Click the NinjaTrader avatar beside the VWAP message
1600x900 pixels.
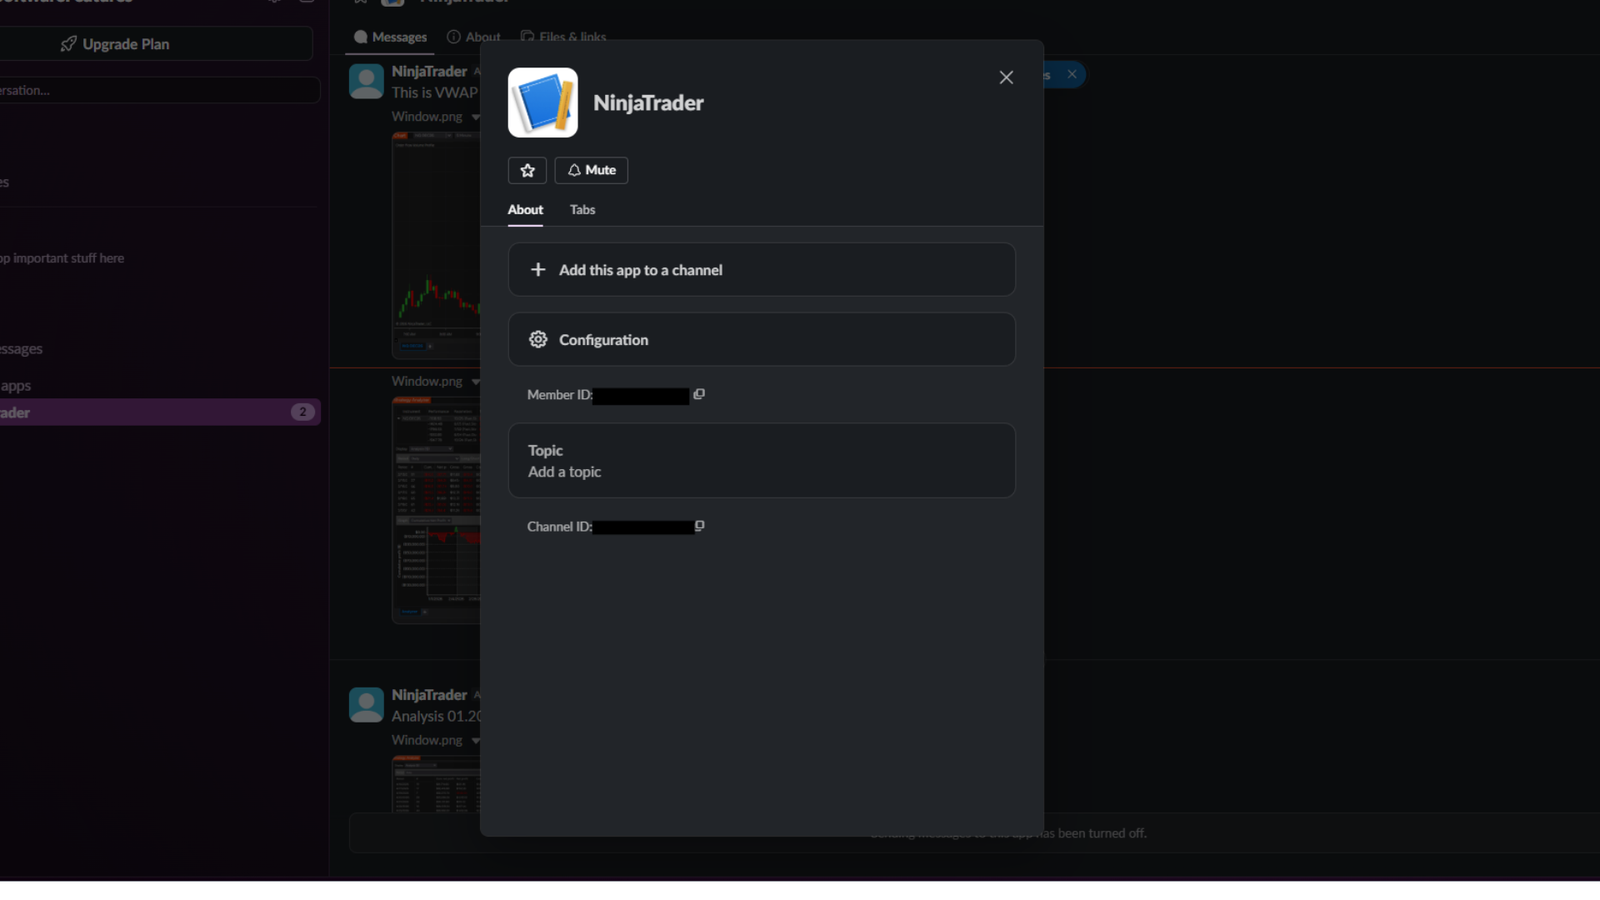pyautogui.click(x=366, y=81)
